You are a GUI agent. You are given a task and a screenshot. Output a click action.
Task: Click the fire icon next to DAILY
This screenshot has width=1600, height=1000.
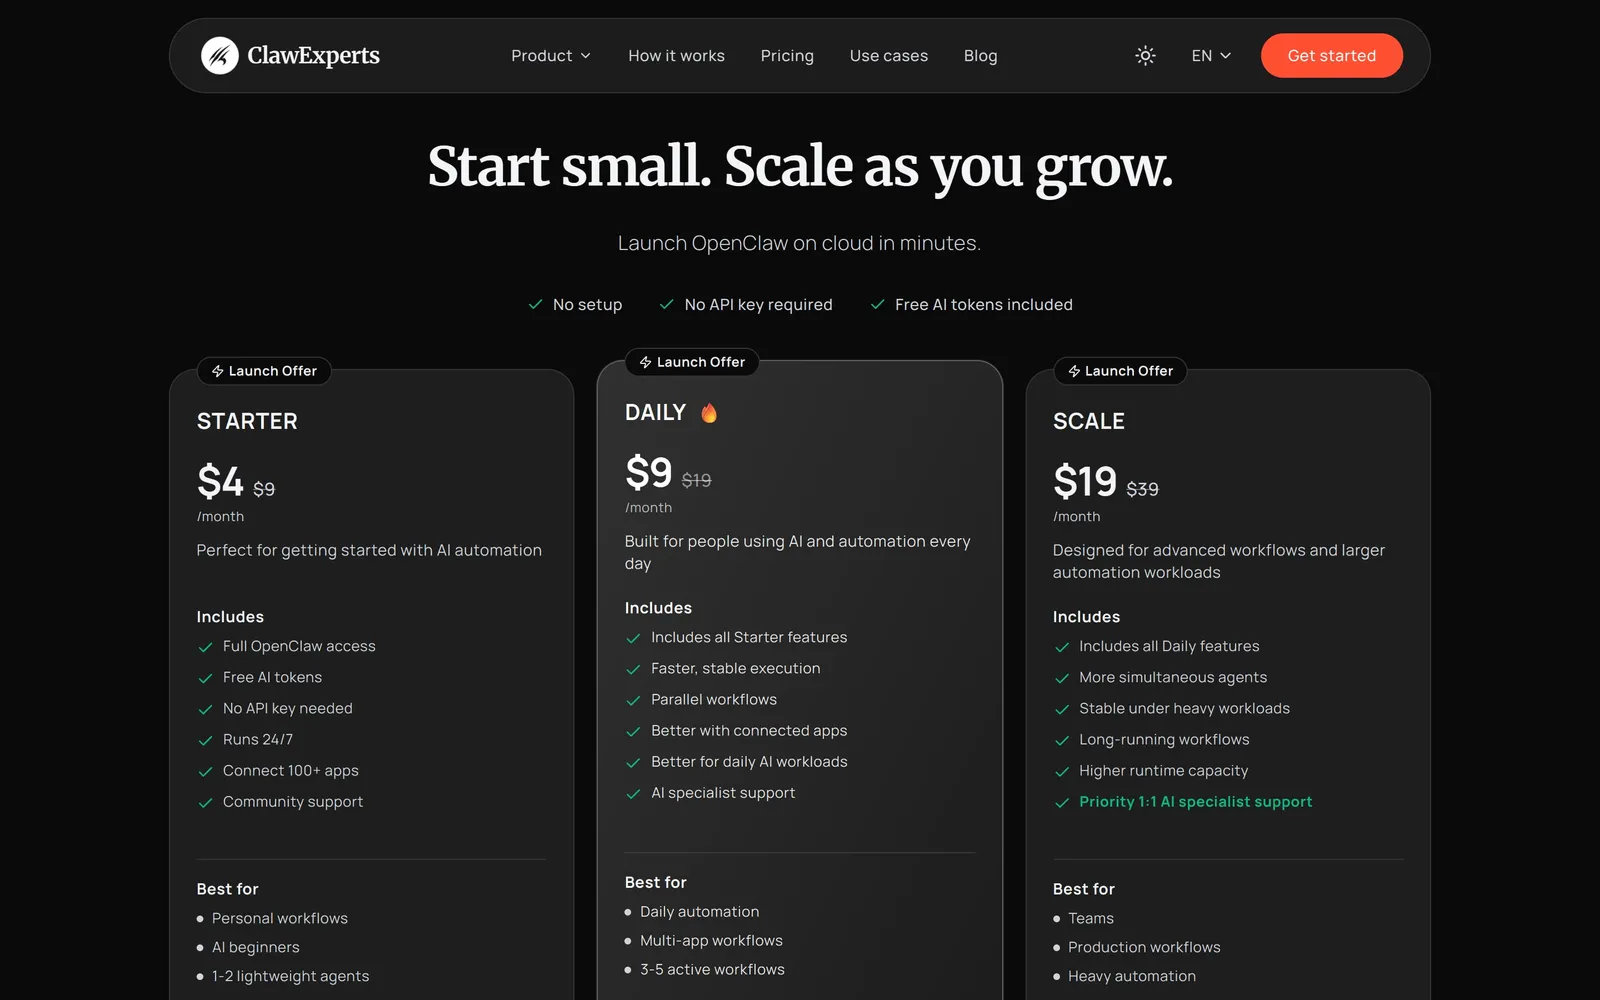709,413
